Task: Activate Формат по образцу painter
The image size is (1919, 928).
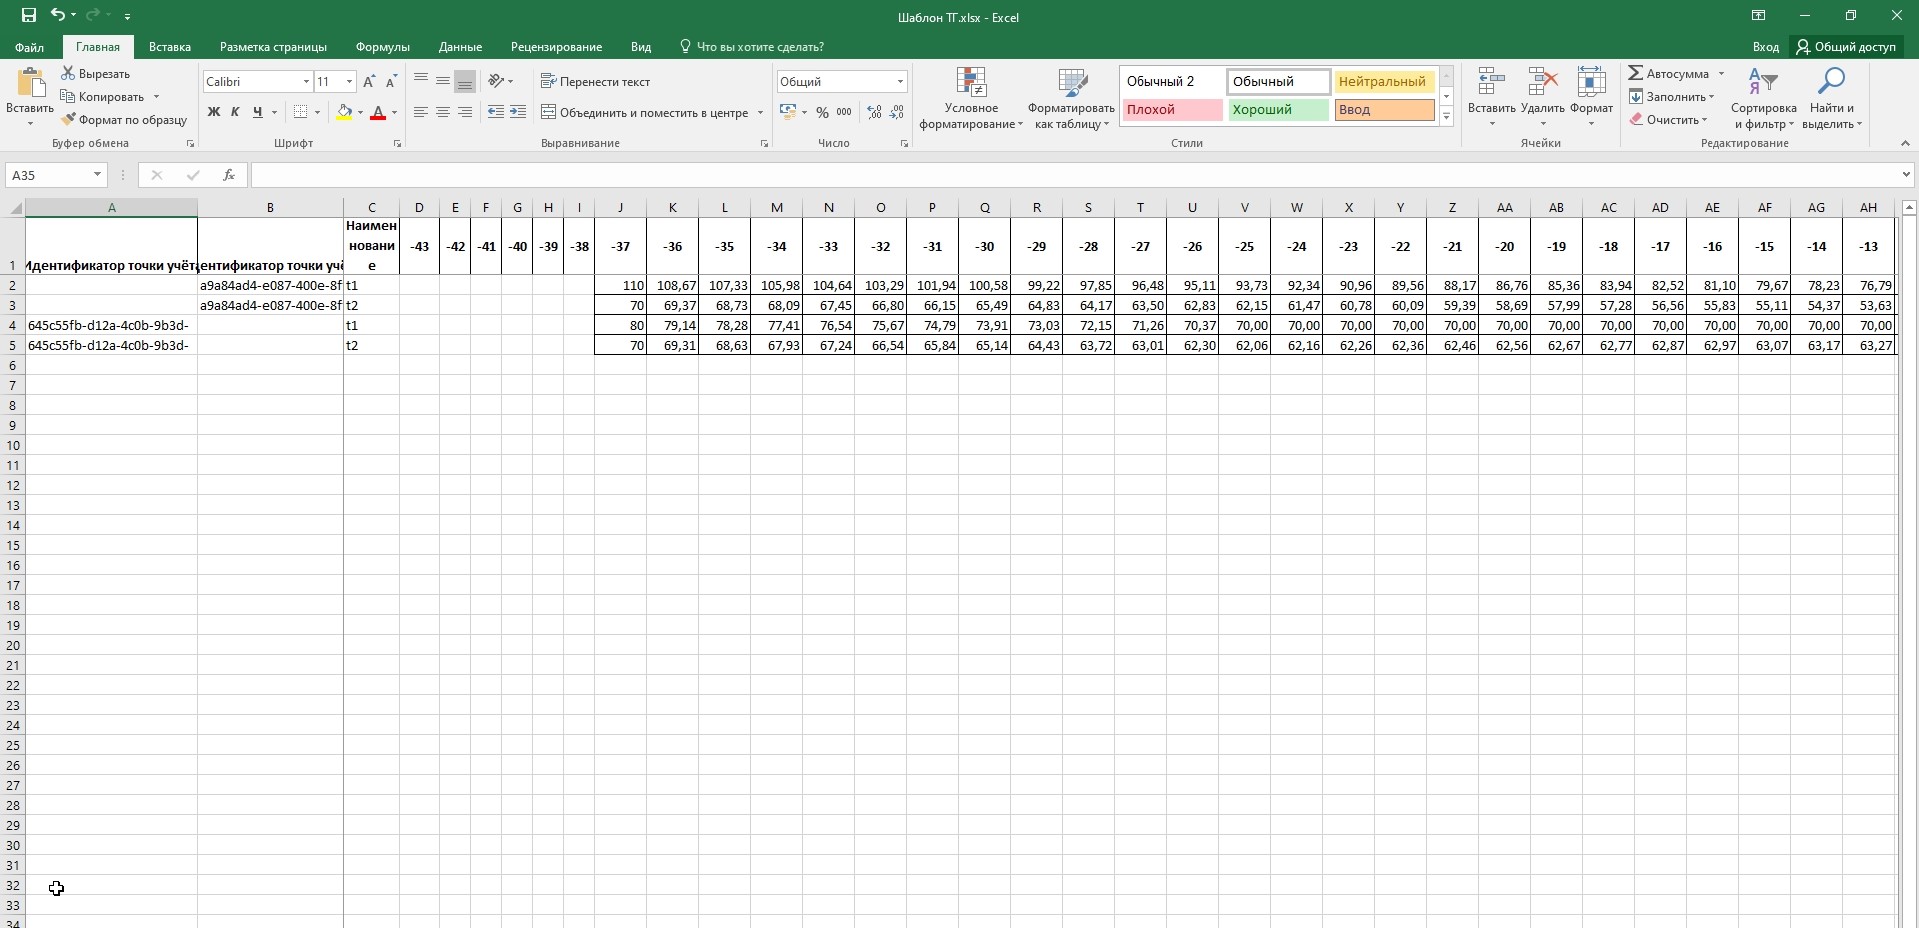Action: [x=124, y=120]
